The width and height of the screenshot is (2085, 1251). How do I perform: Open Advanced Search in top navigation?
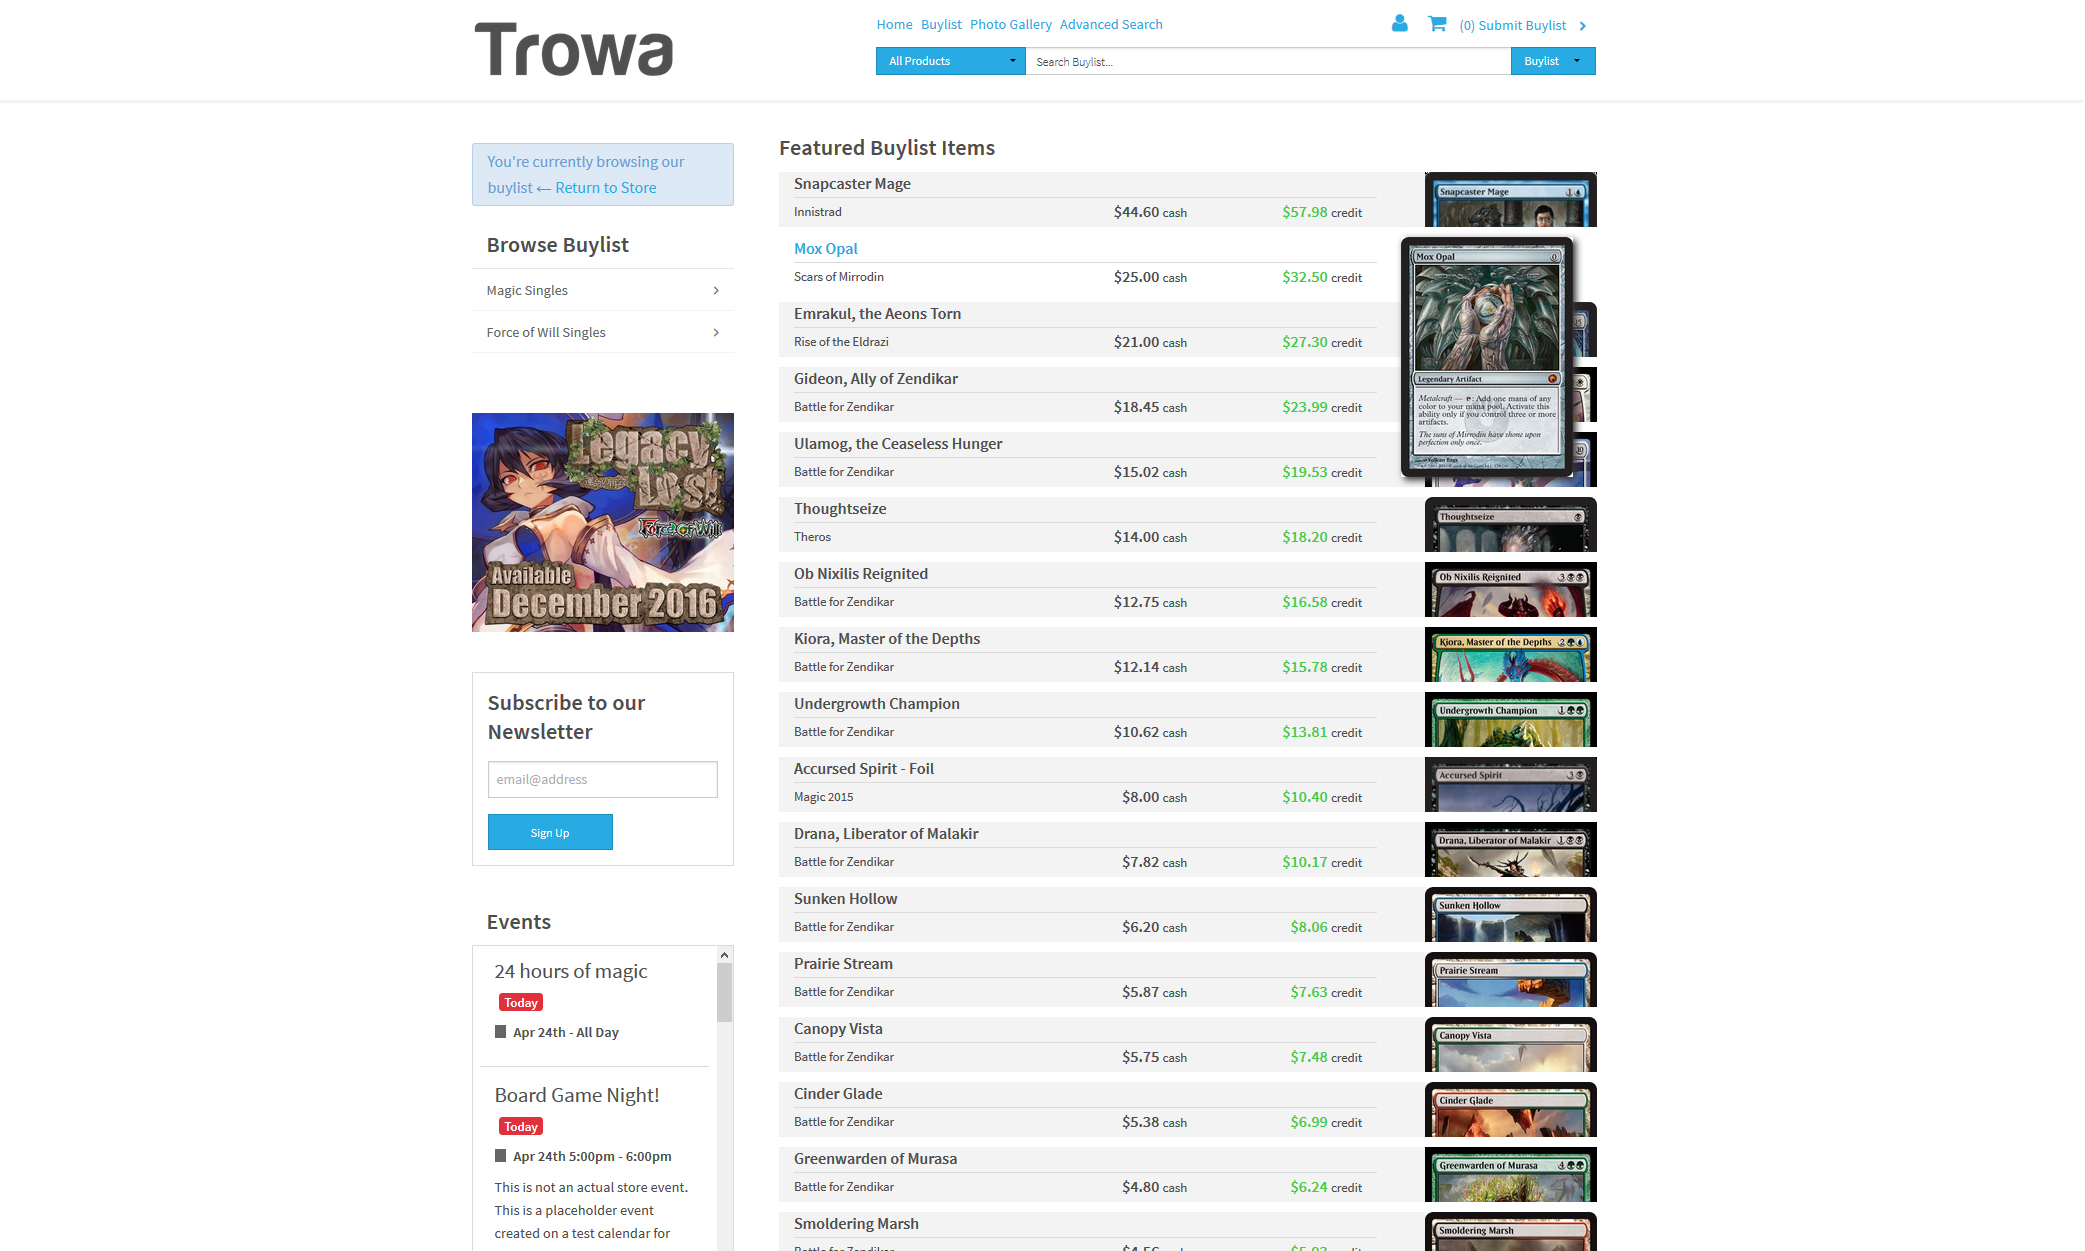click(1111, 25)
